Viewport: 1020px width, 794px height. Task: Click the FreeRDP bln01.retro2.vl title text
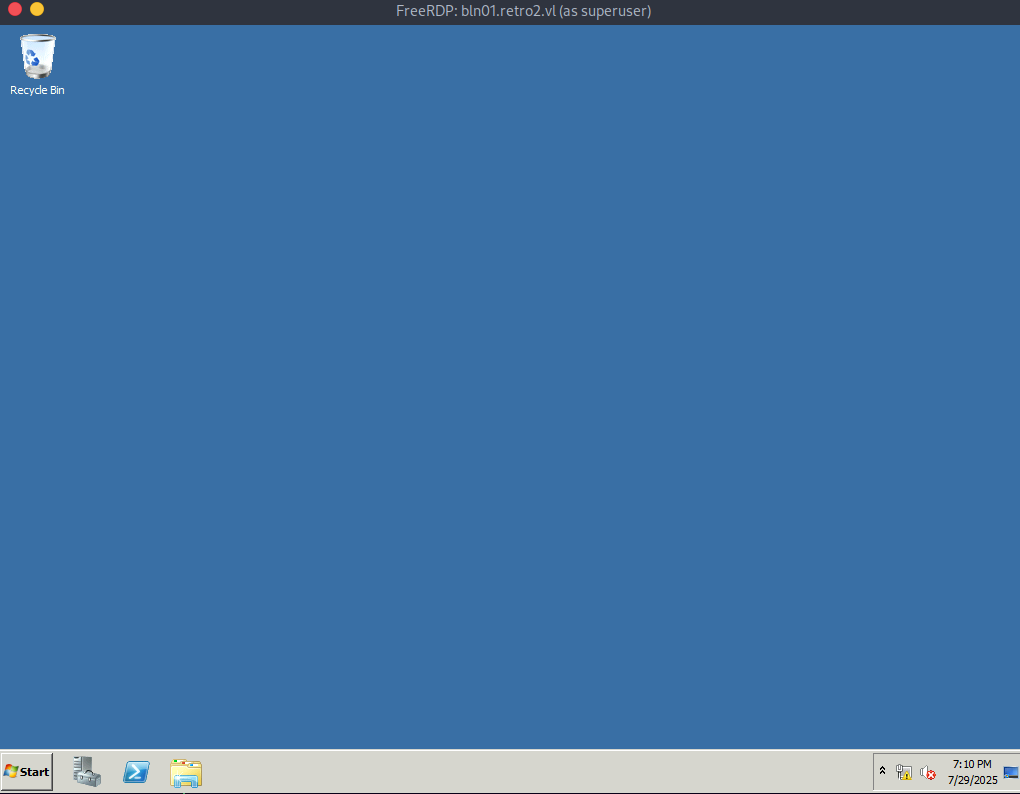click(x=524, y=11)
